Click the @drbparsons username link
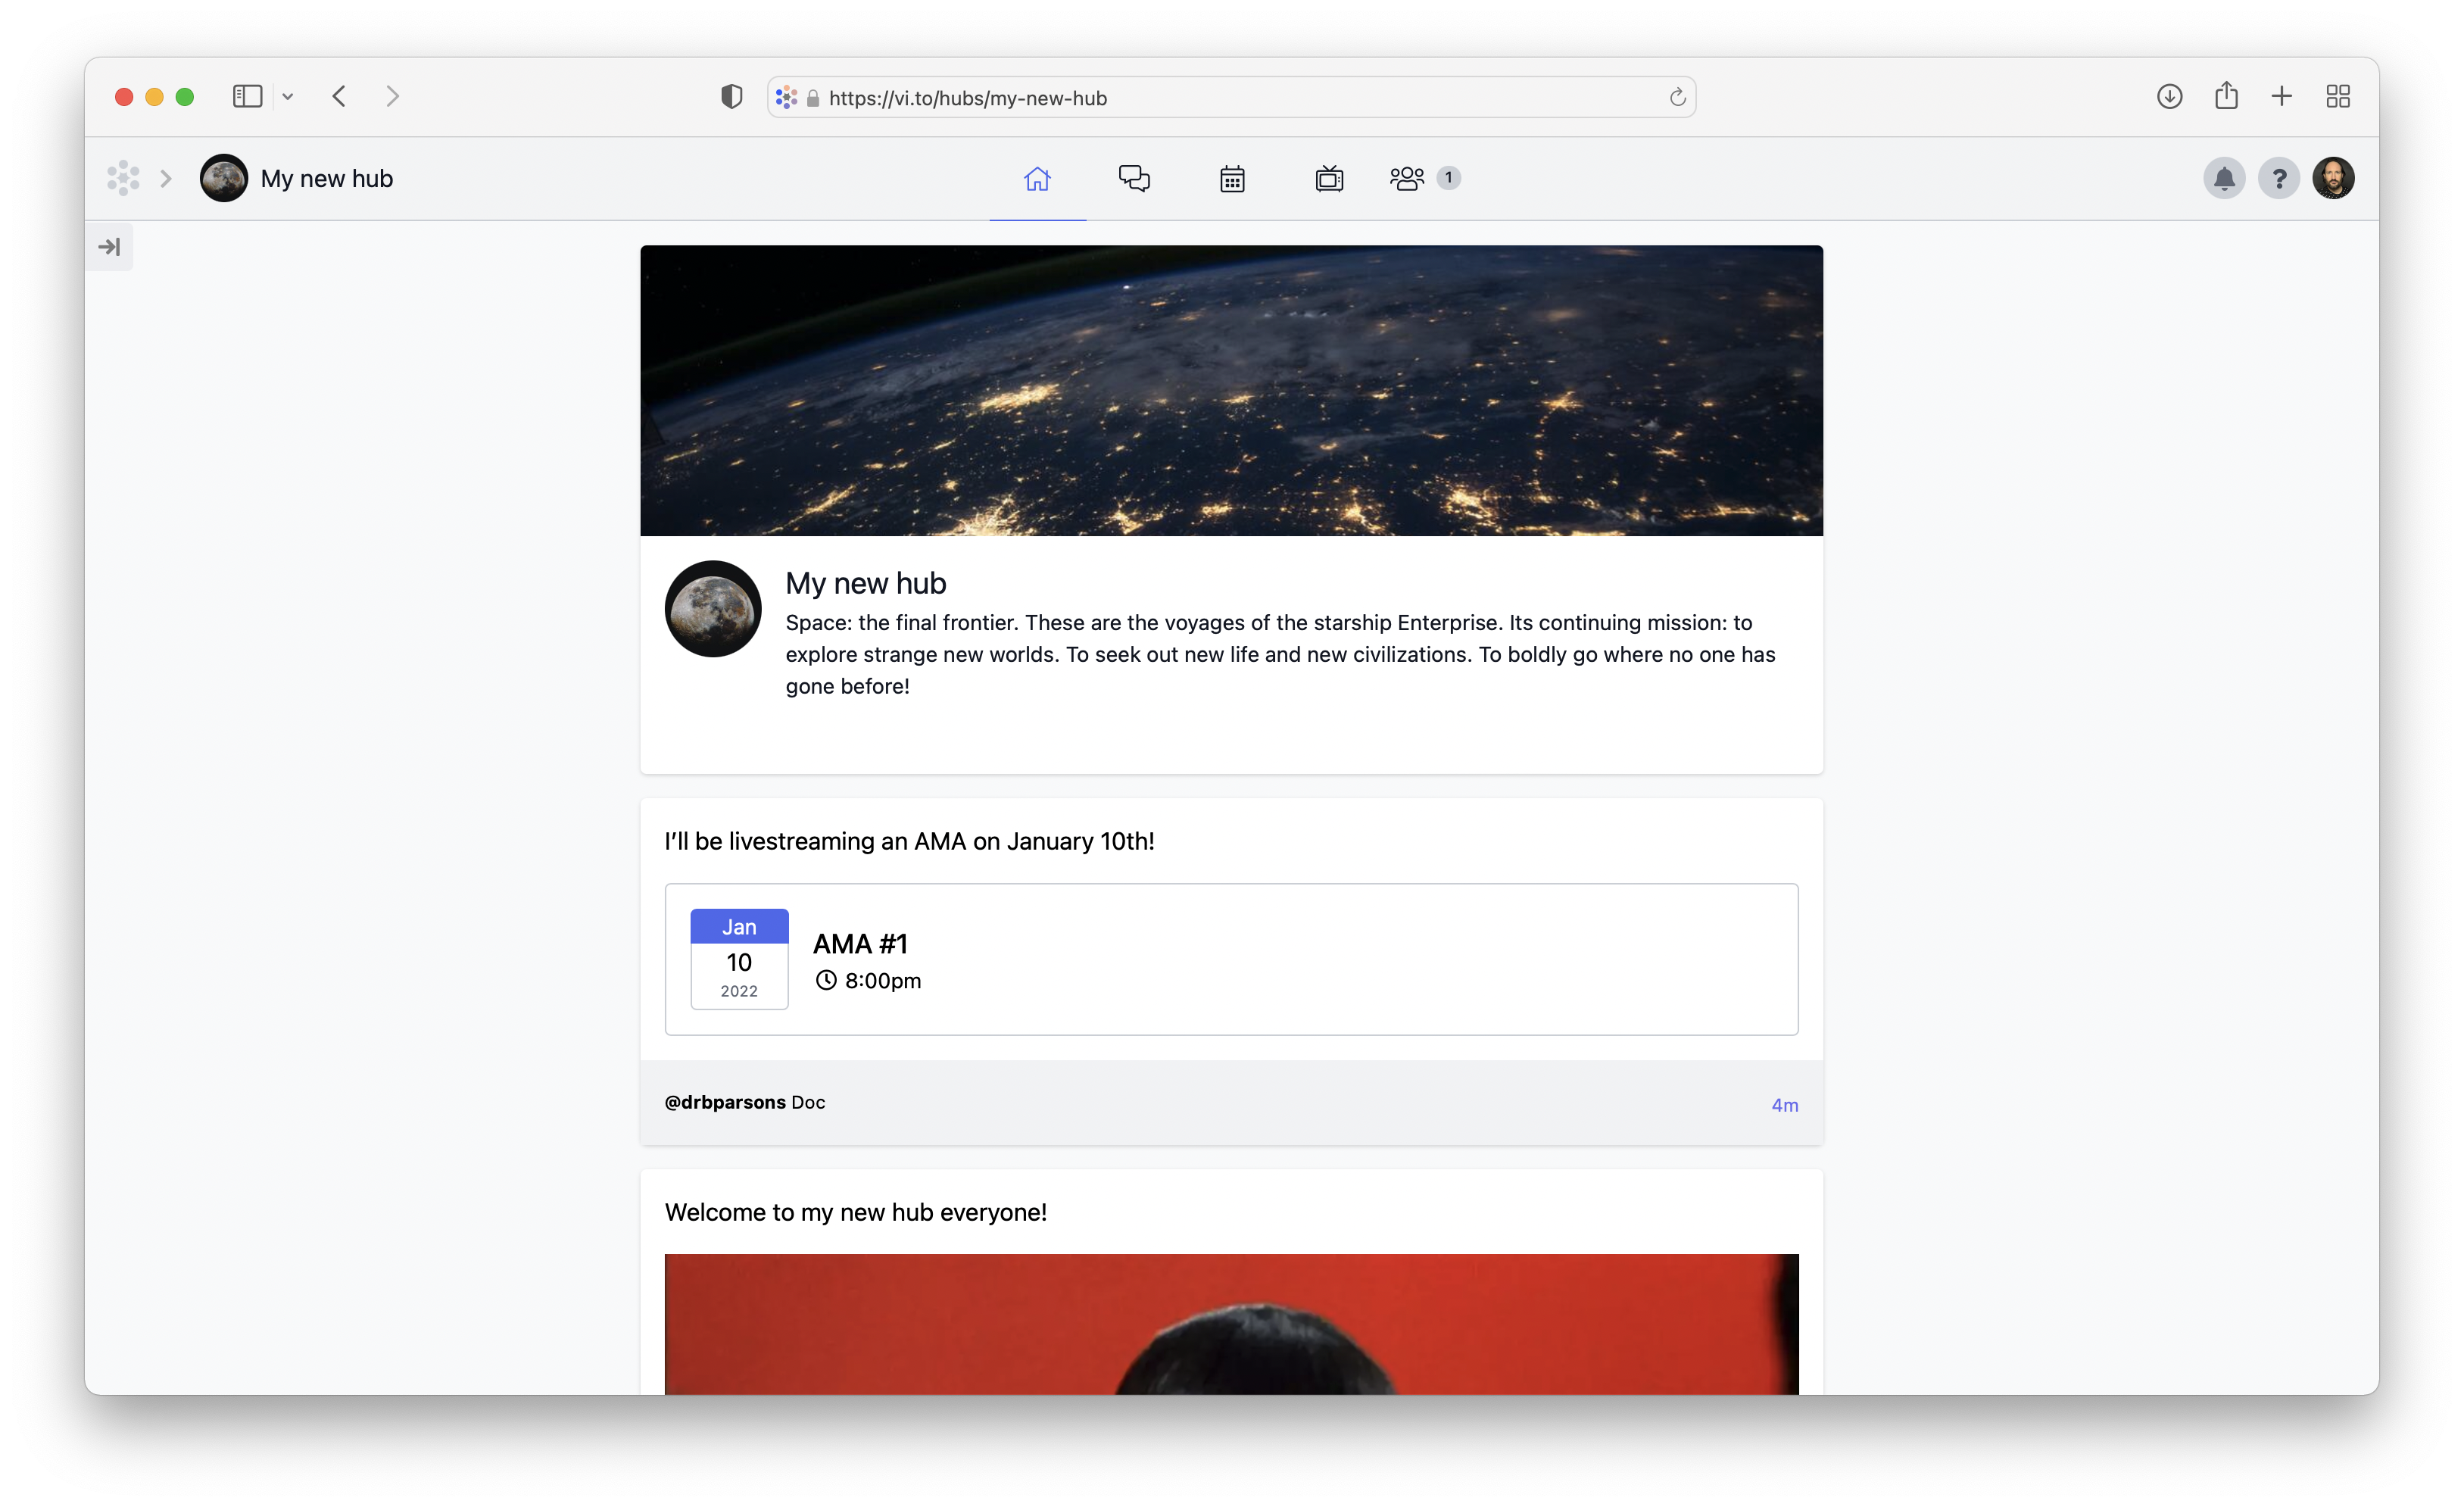This screenshot has height=1507, width=2464. [725, 1102]
